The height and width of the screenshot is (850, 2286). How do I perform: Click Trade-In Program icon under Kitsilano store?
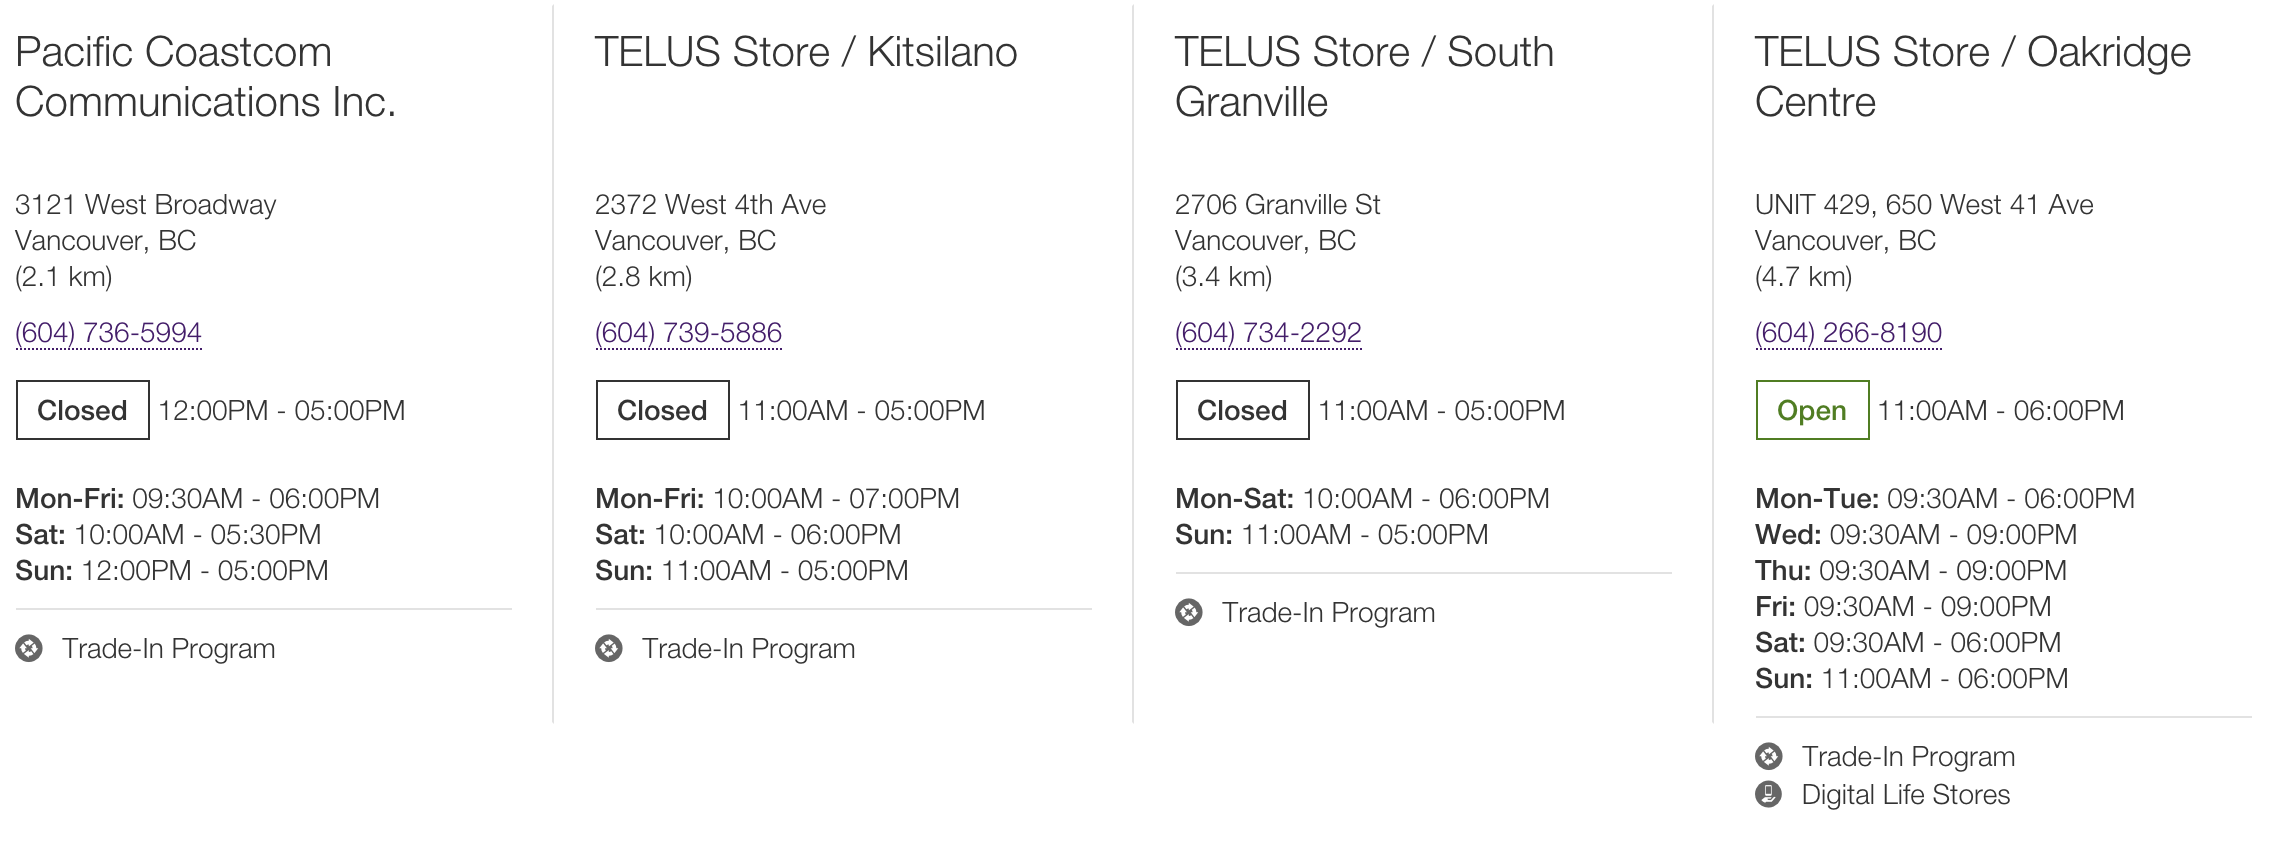609,649
